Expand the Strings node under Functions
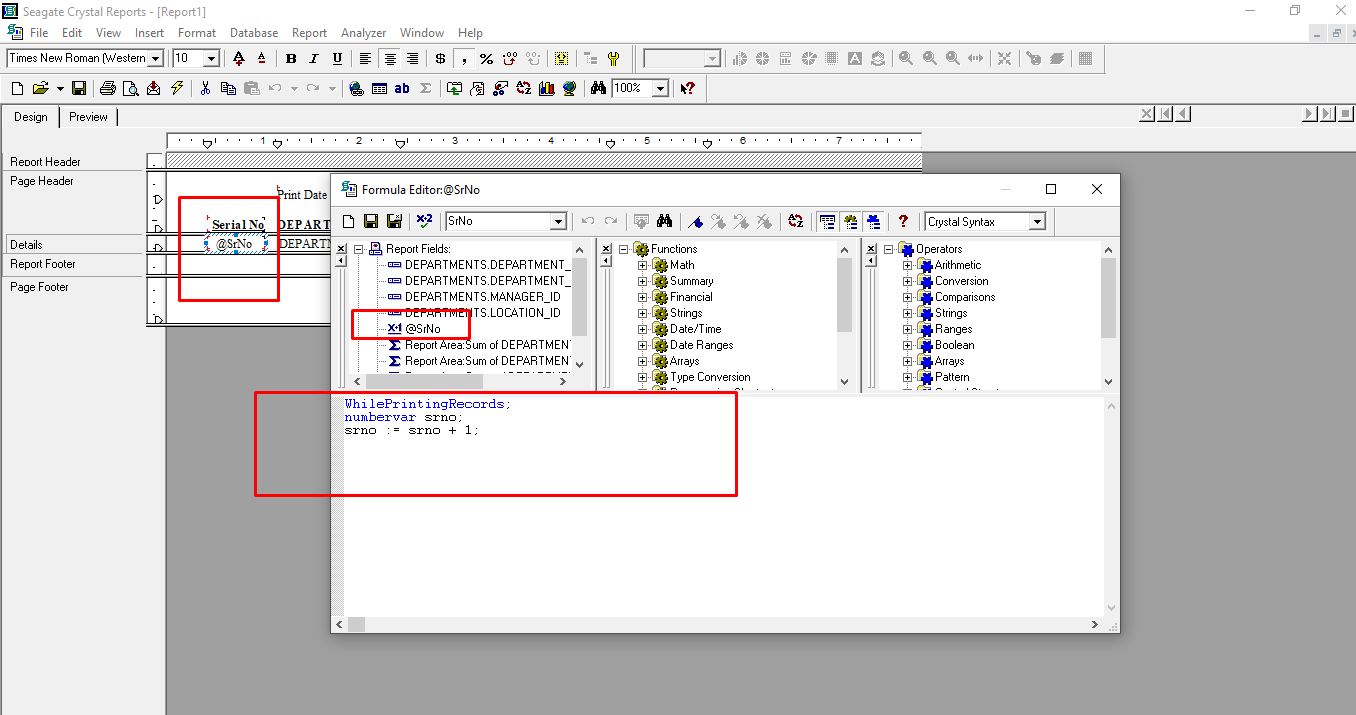Viewport: 1356px width, 715px height. point(641,312)
